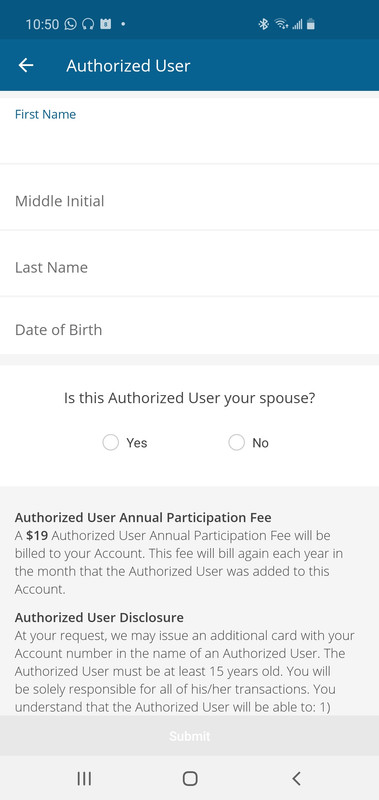This screenshot has height=800, width=379.
Task: Tap the Wi-Fi signal icon
Action: tap(281, 23)
